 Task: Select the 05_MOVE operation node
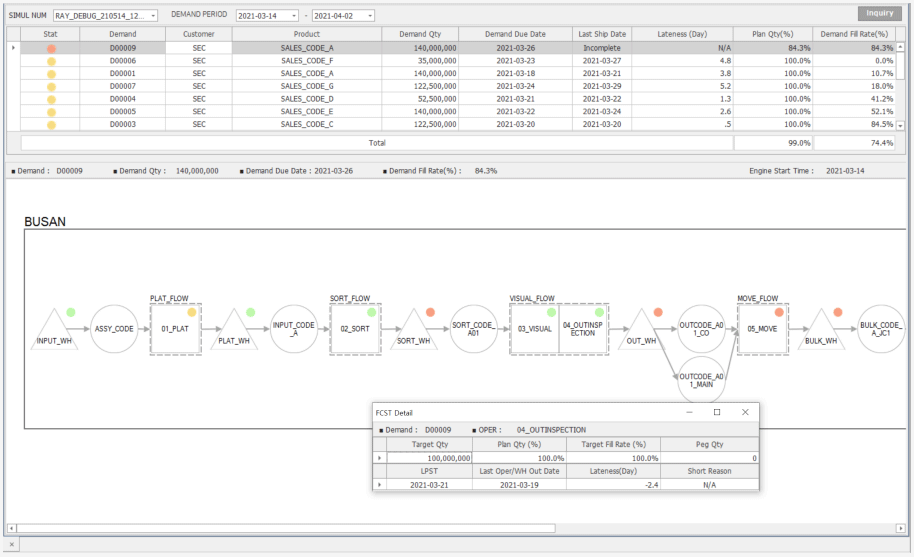pos(761,329)
